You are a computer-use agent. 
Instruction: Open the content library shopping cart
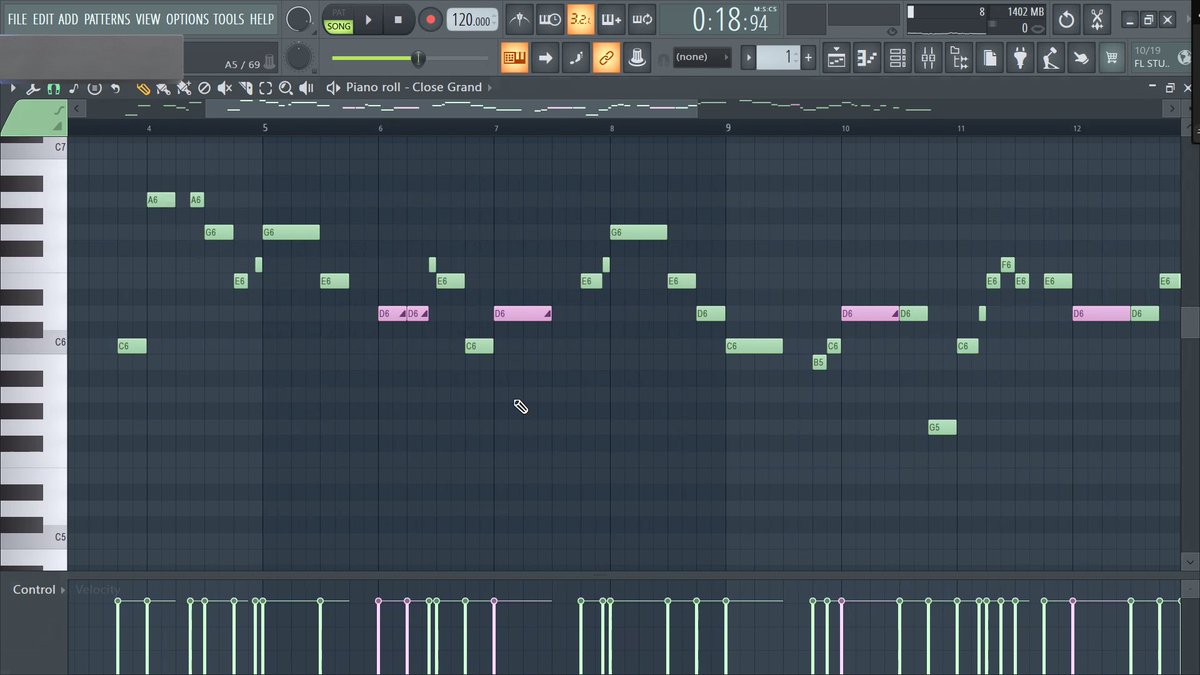pos(1111,59)
